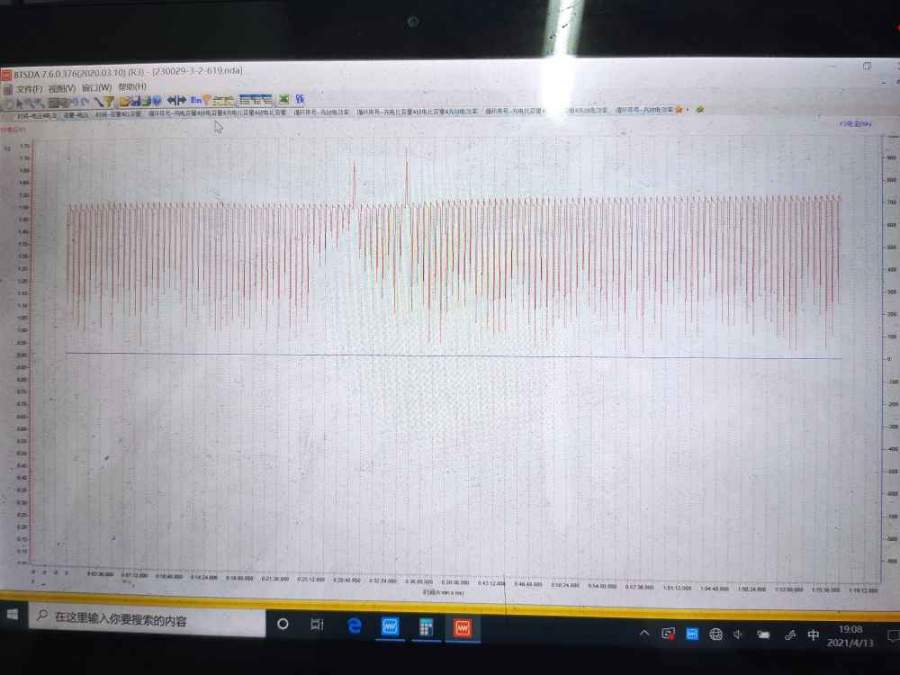Screen dimensions: 900x675
Task: Switch to the red BTSDA taskbar app
Action: (x=462, y=628)
